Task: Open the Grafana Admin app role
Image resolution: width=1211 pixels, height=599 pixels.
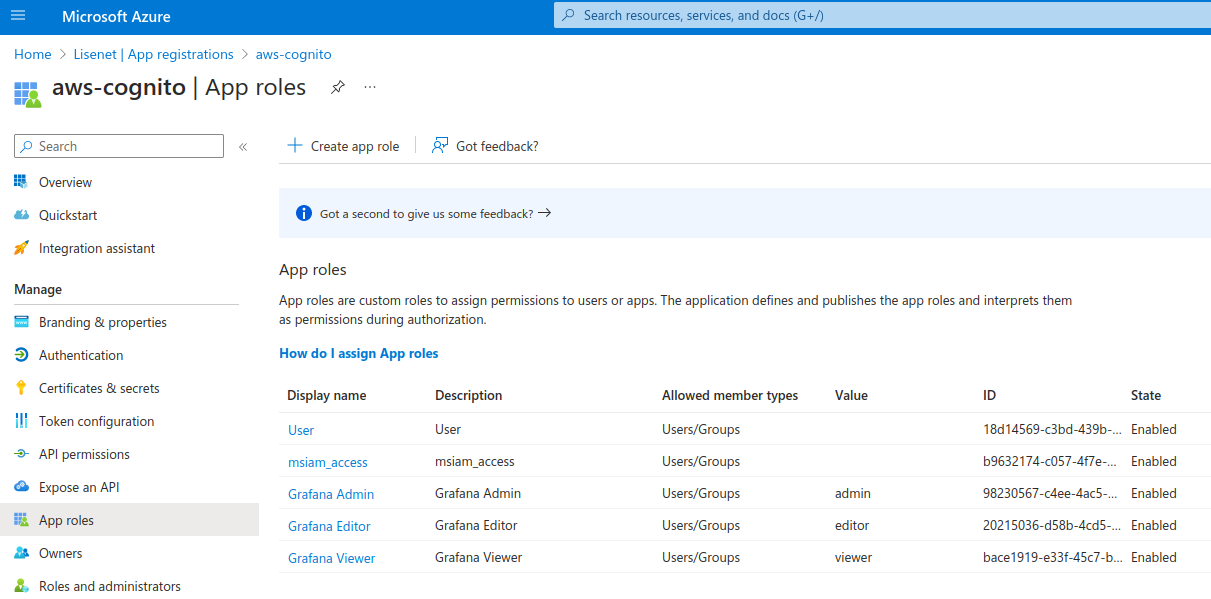Action: pyautogui.click(x=331, y=494)
